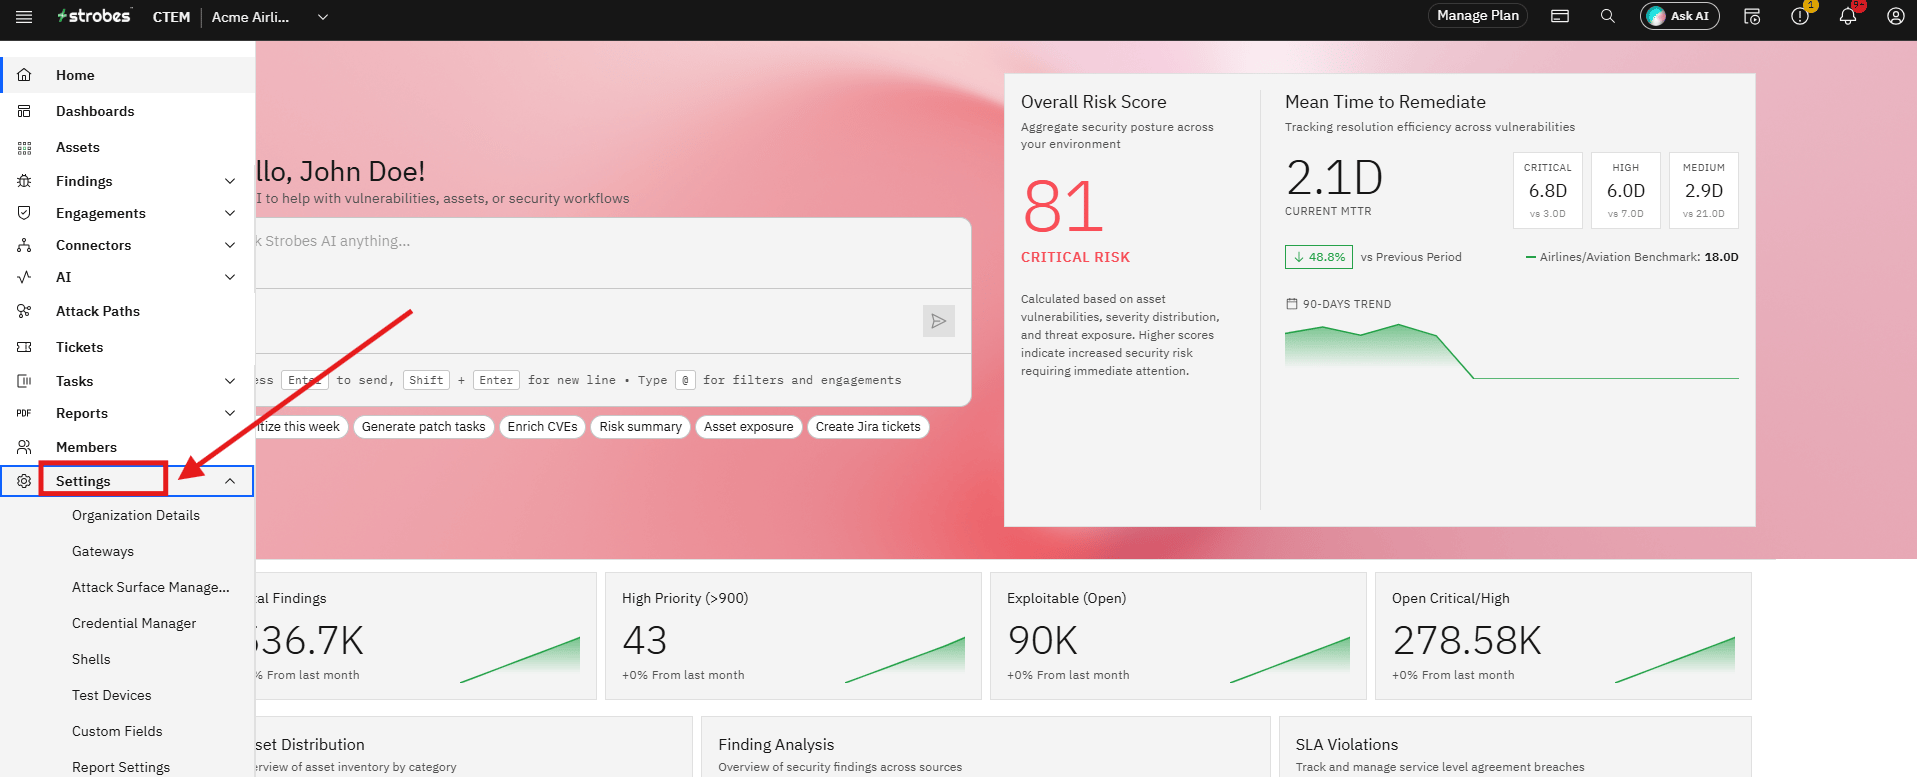
Task: Click the Ask AI button
Action: (x=1679, y=16)
